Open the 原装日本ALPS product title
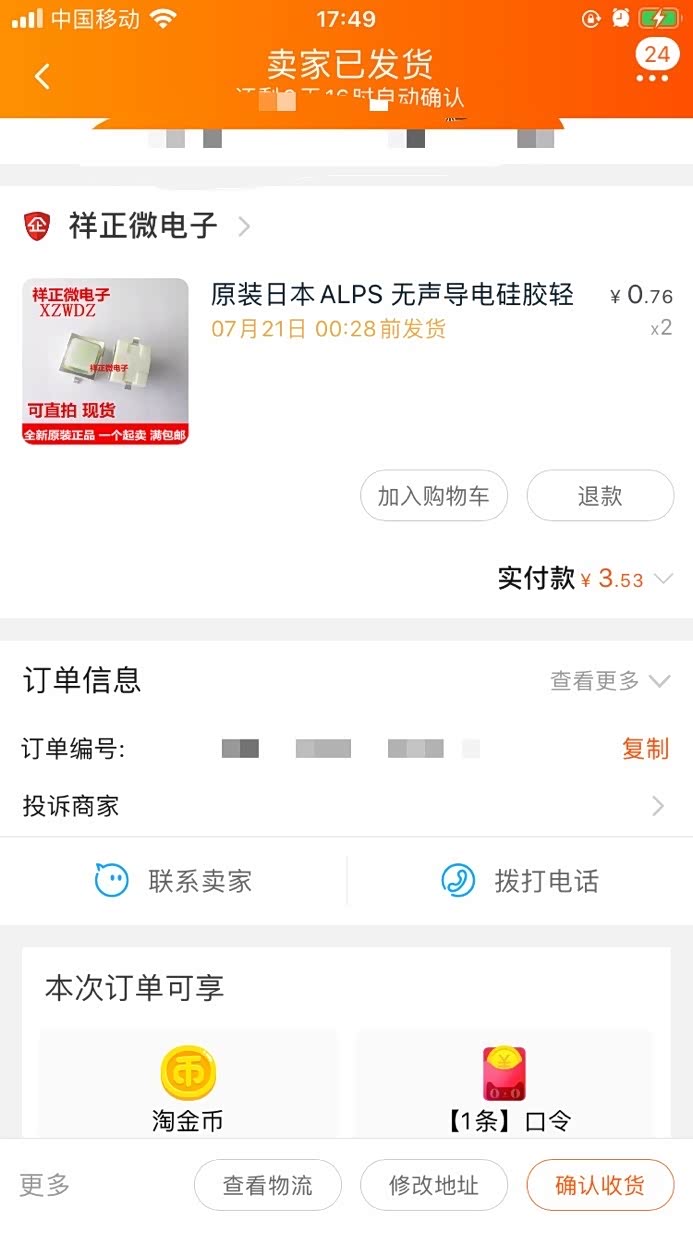Screen dimensions: 693x1233 click(x=392, y=295)
